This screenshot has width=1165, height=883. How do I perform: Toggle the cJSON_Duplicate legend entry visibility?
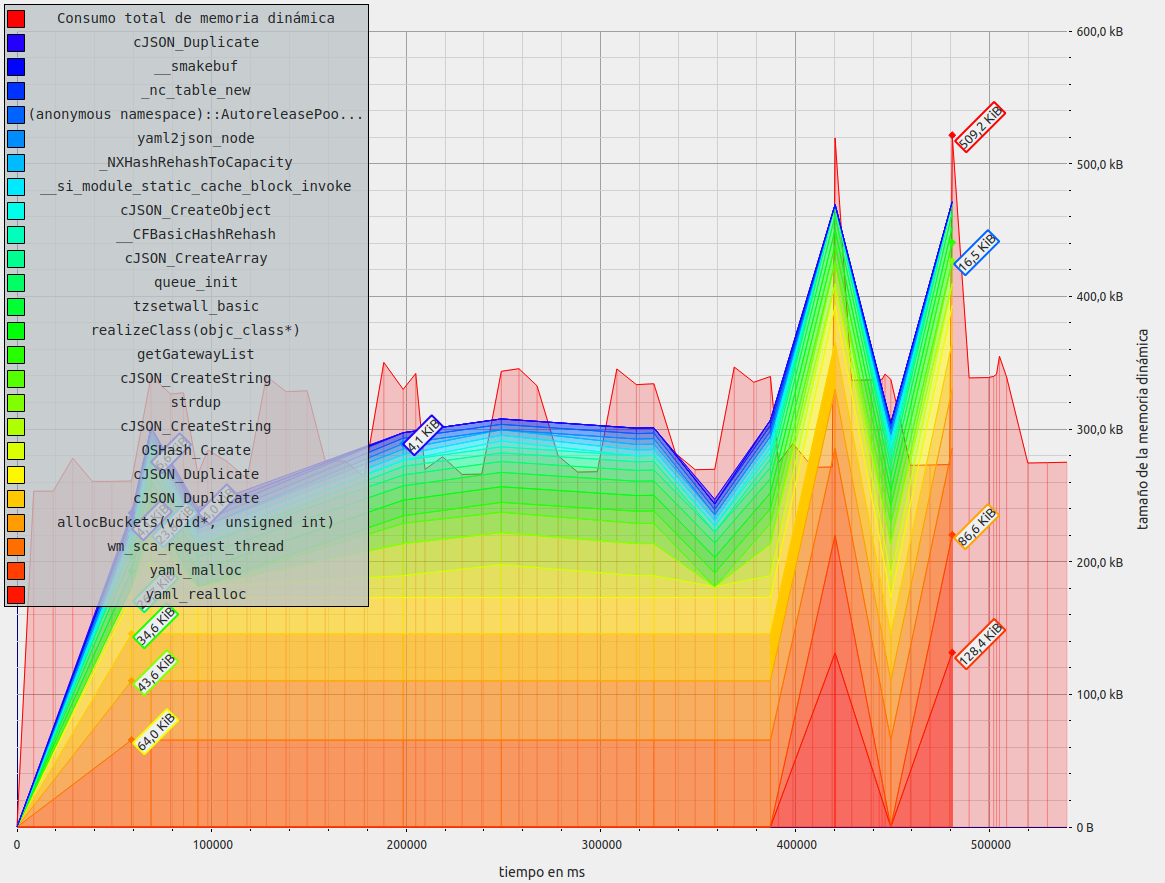click(x=15, y=42)
